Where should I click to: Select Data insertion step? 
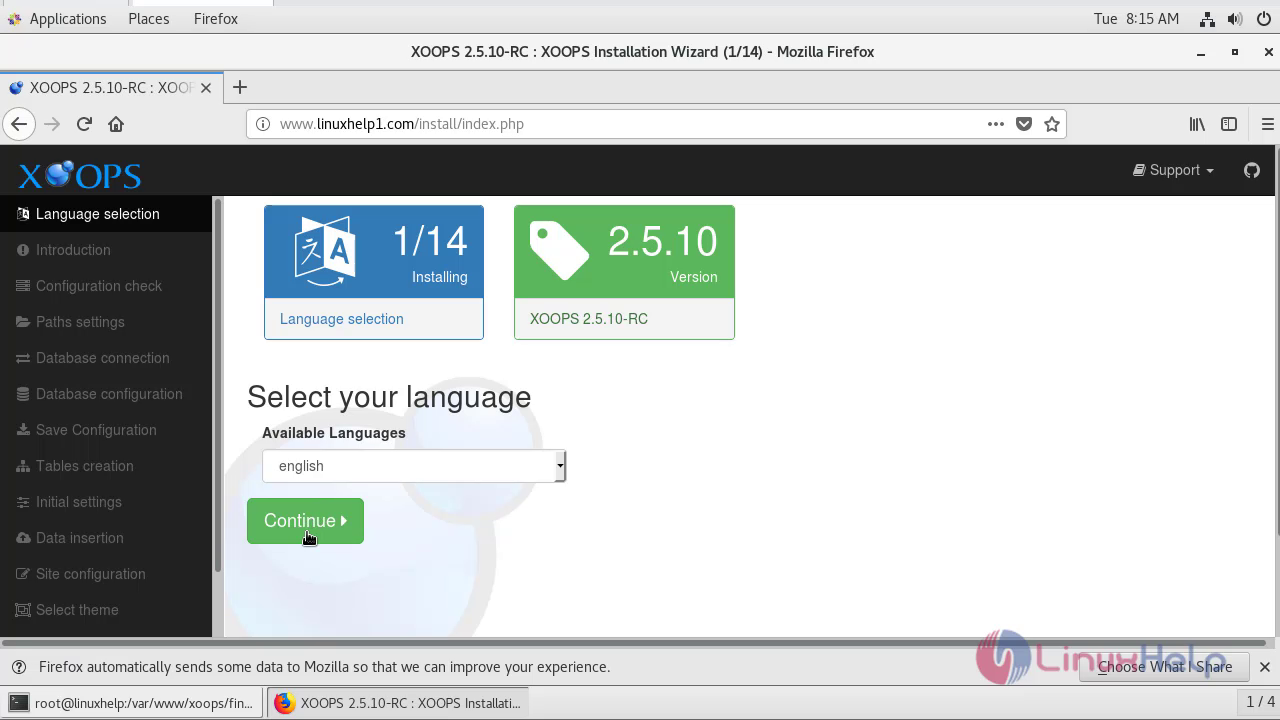point(106,538)
